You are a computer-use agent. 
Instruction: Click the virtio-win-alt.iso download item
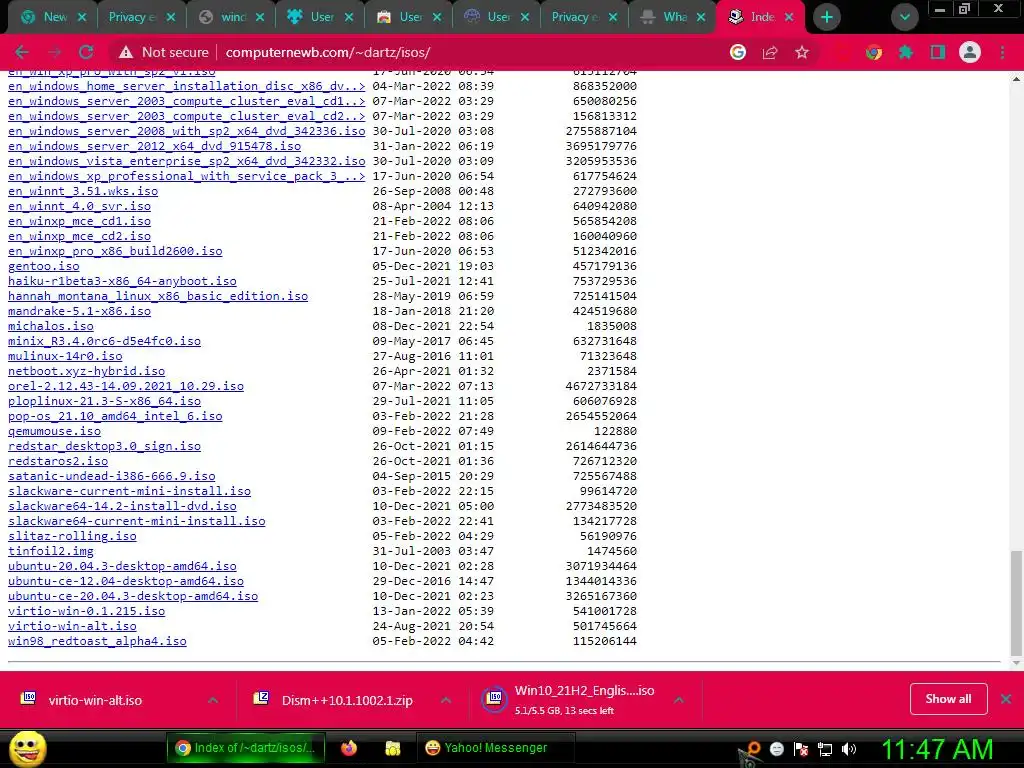[x=95, y=700]
